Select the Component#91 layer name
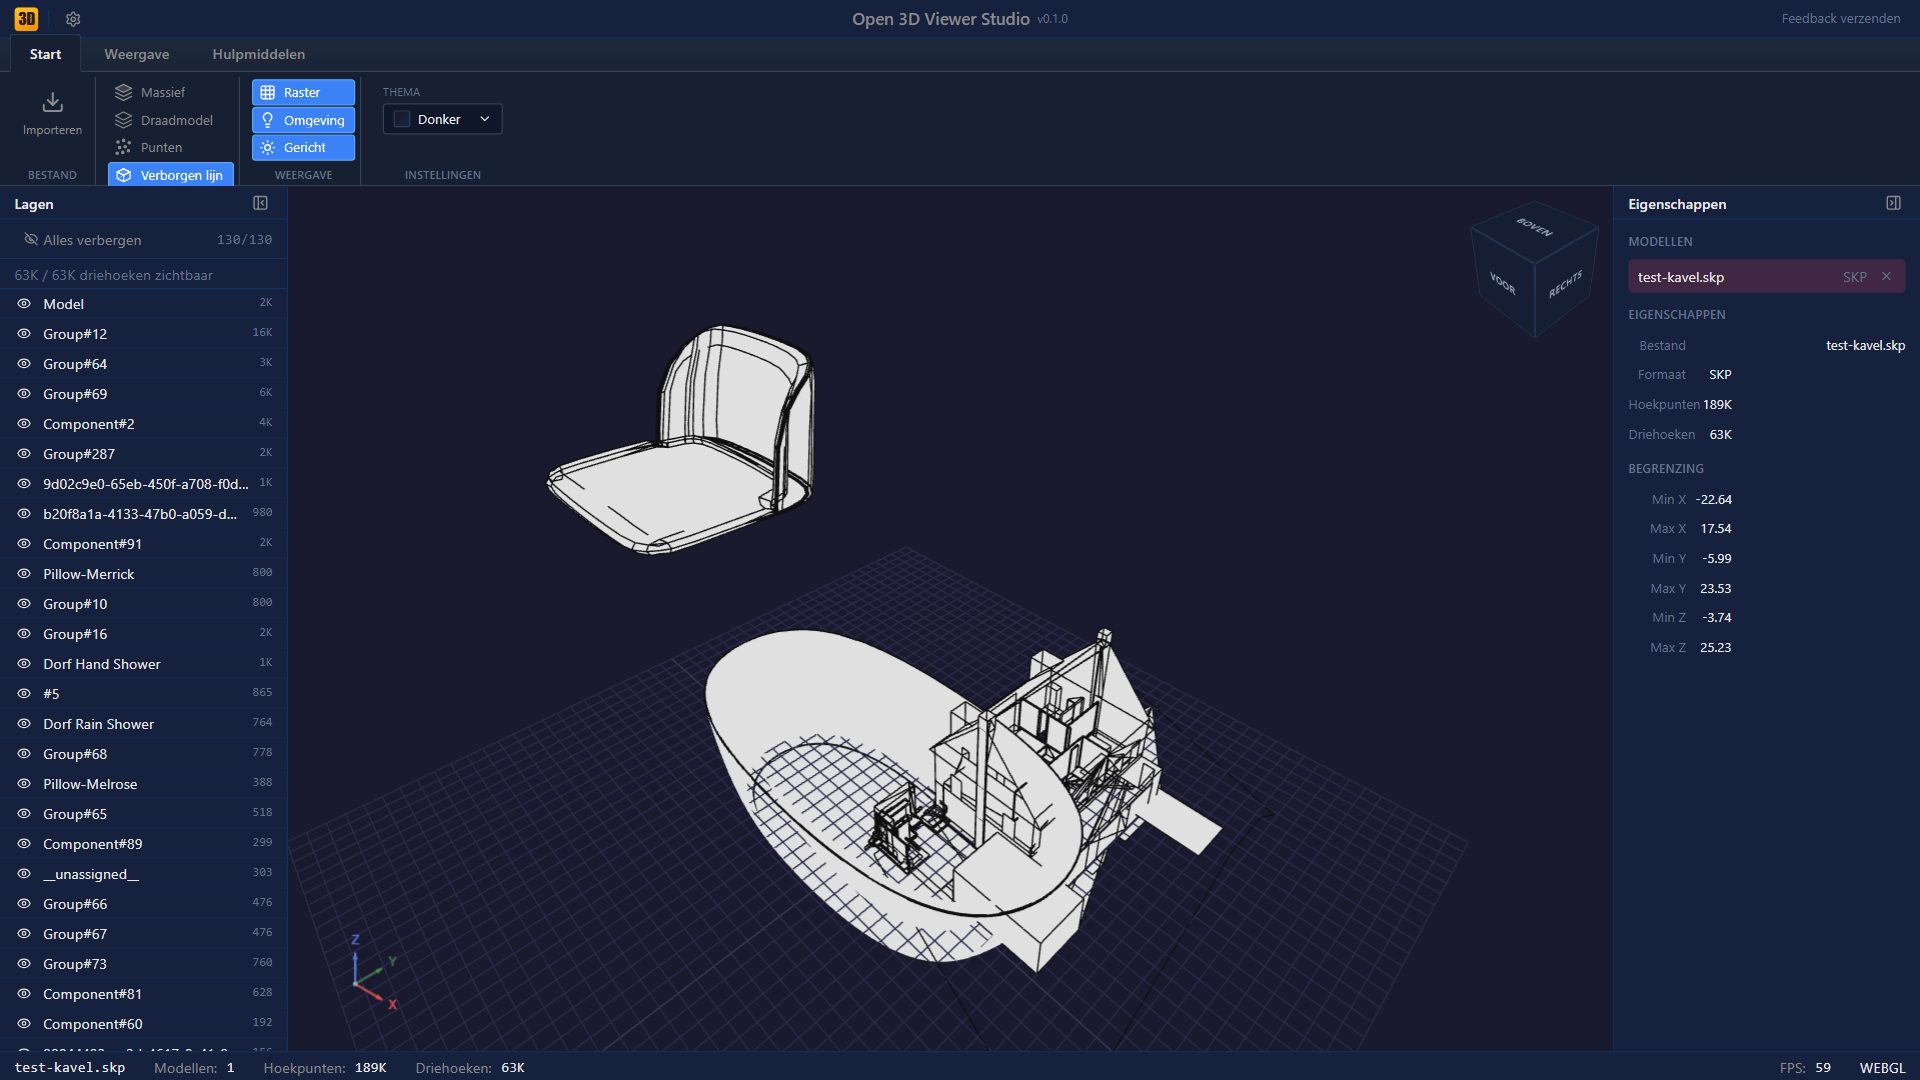Image resolution: width=1920 pixels, height=1080 pixels. click(x=92, y=544)
